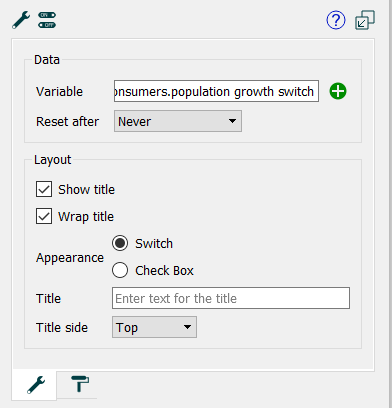Click the green plus icon beside Variable
The width and height of the screenshot is (392, 408).
pyautogui.click(x=338, y=91)
